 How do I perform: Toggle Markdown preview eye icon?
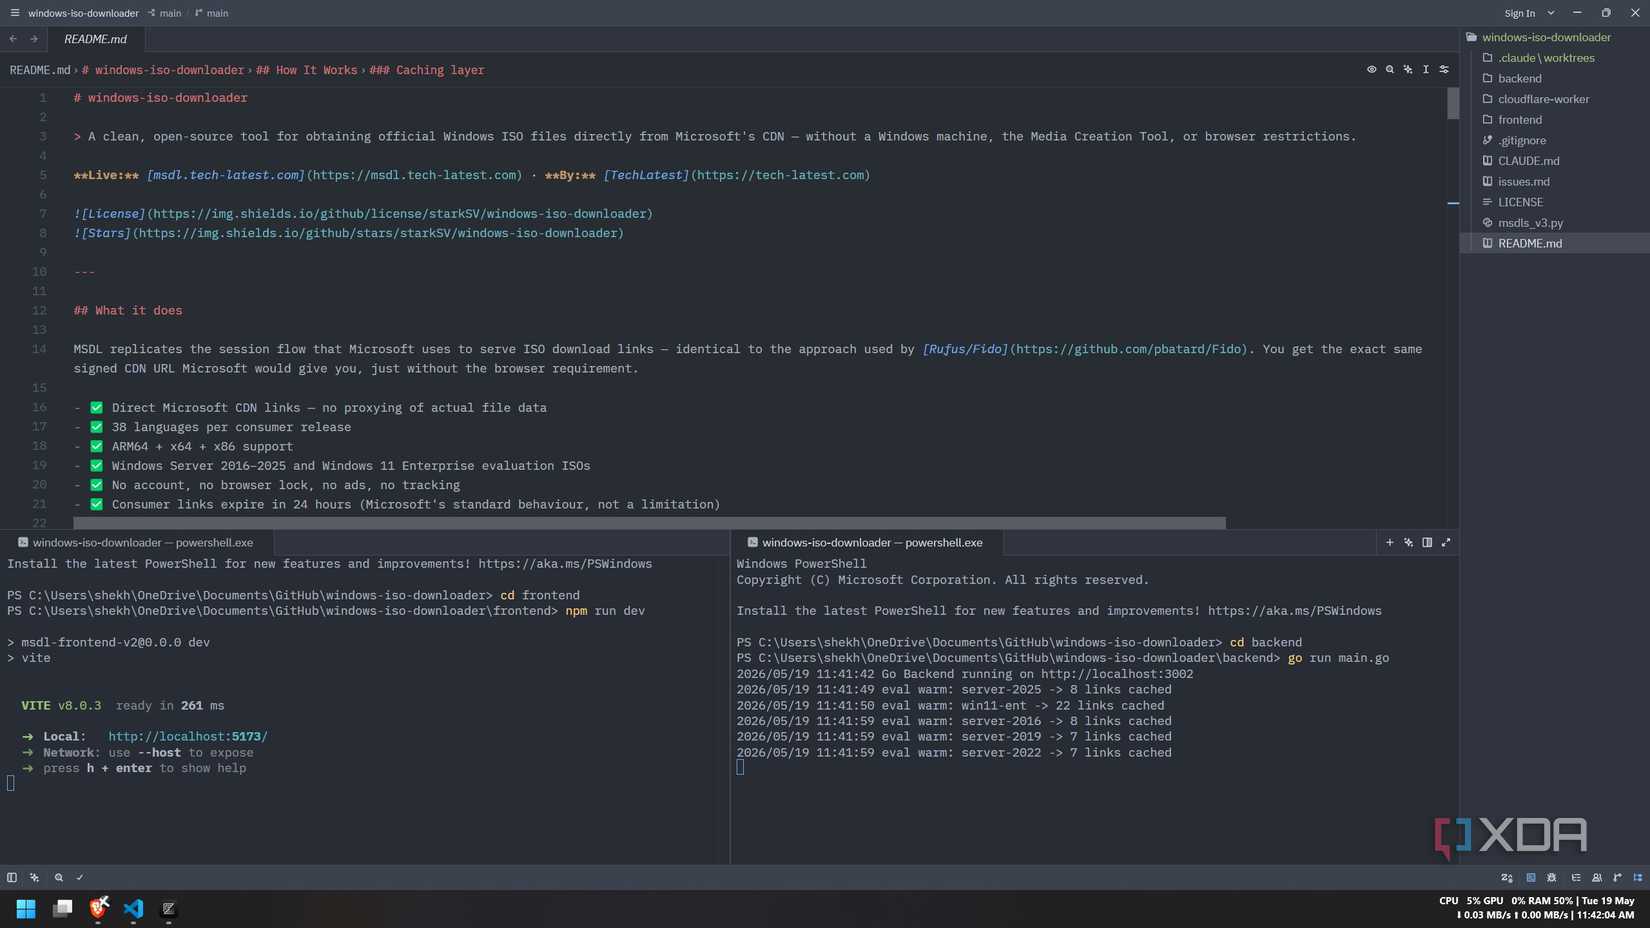tap(1371, 70)
